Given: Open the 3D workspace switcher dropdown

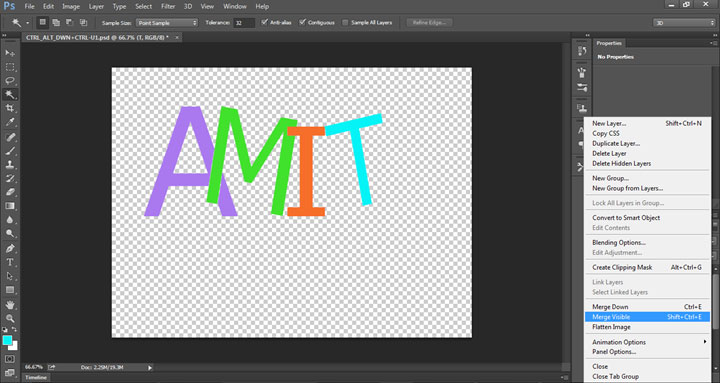Looking at the screenshot, I should tap(684, 23).
